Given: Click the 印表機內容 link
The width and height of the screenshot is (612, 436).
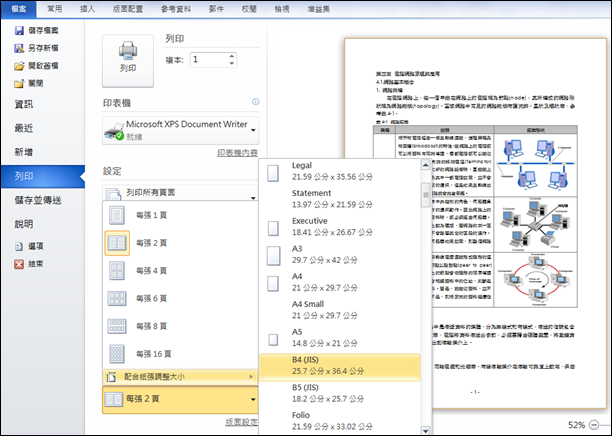Looking at the screenshot, I should (x=237, y=153).
